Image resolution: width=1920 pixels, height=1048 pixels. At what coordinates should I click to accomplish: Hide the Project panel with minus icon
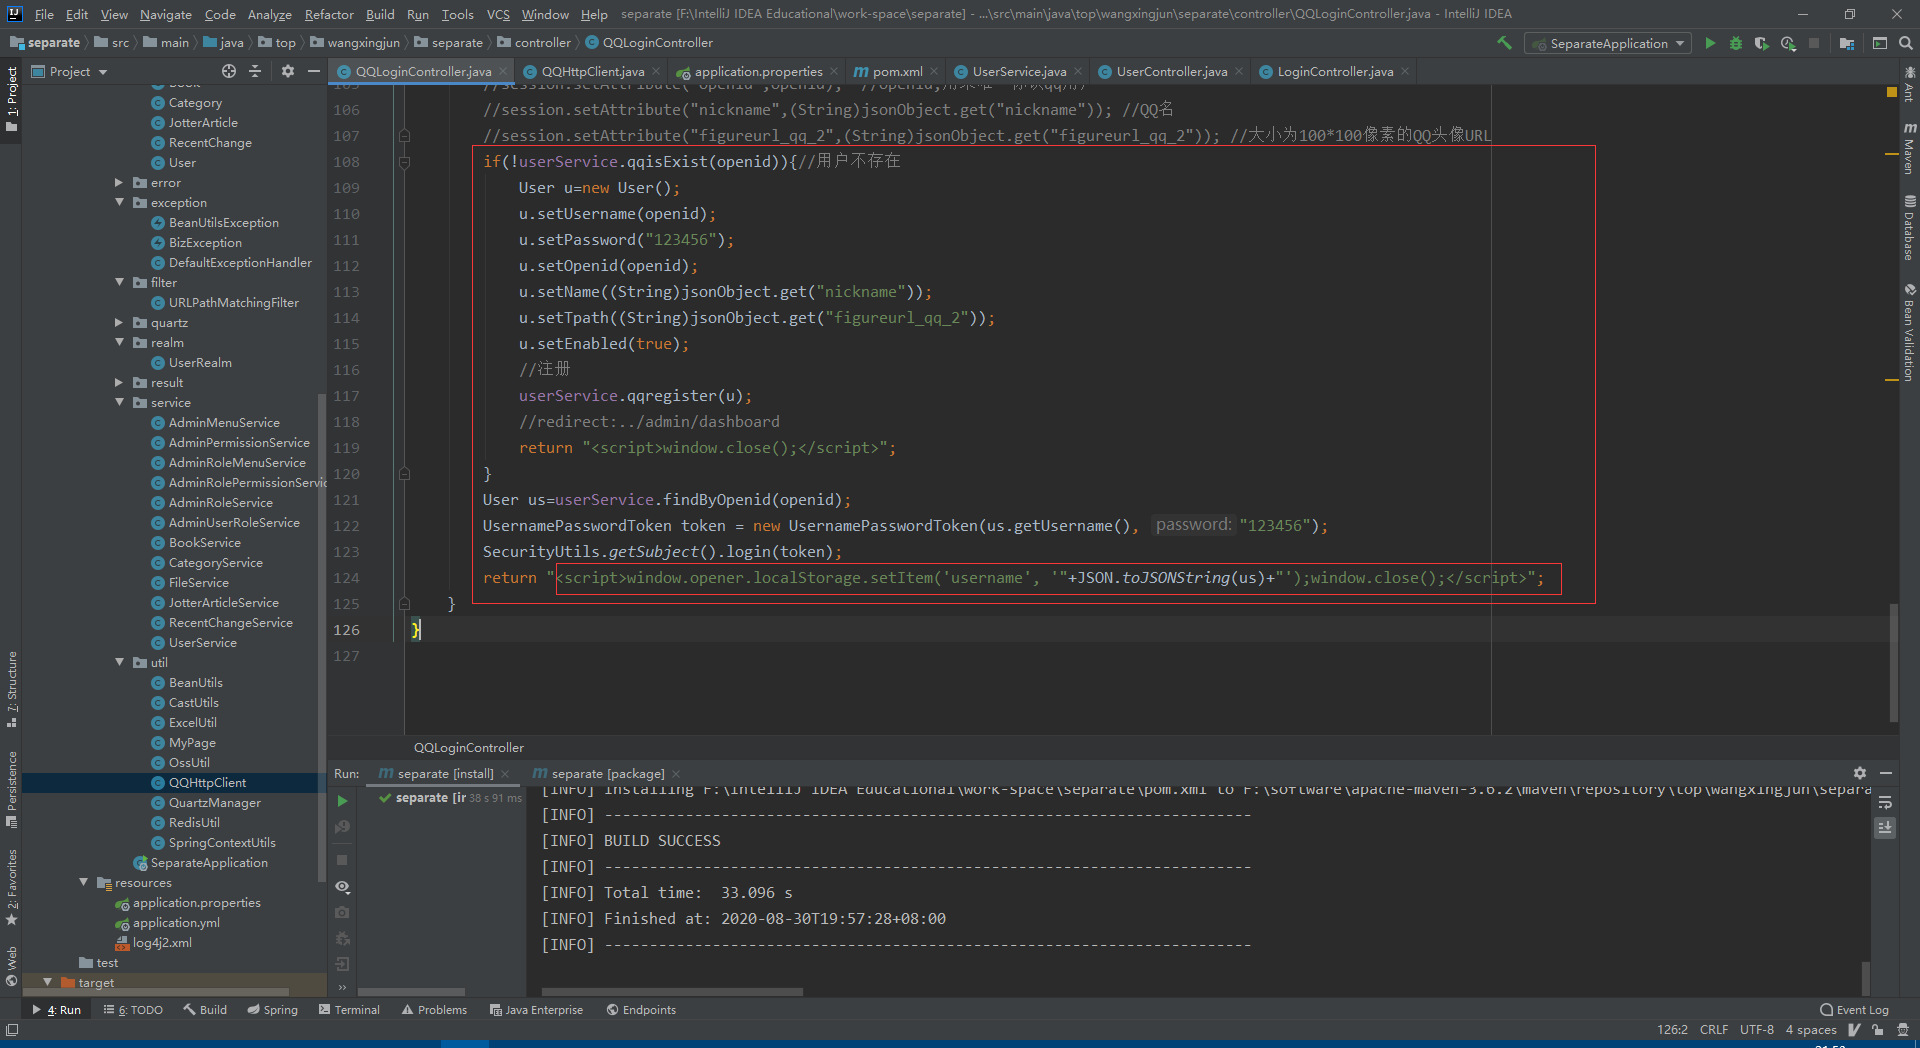coord(314,71)
